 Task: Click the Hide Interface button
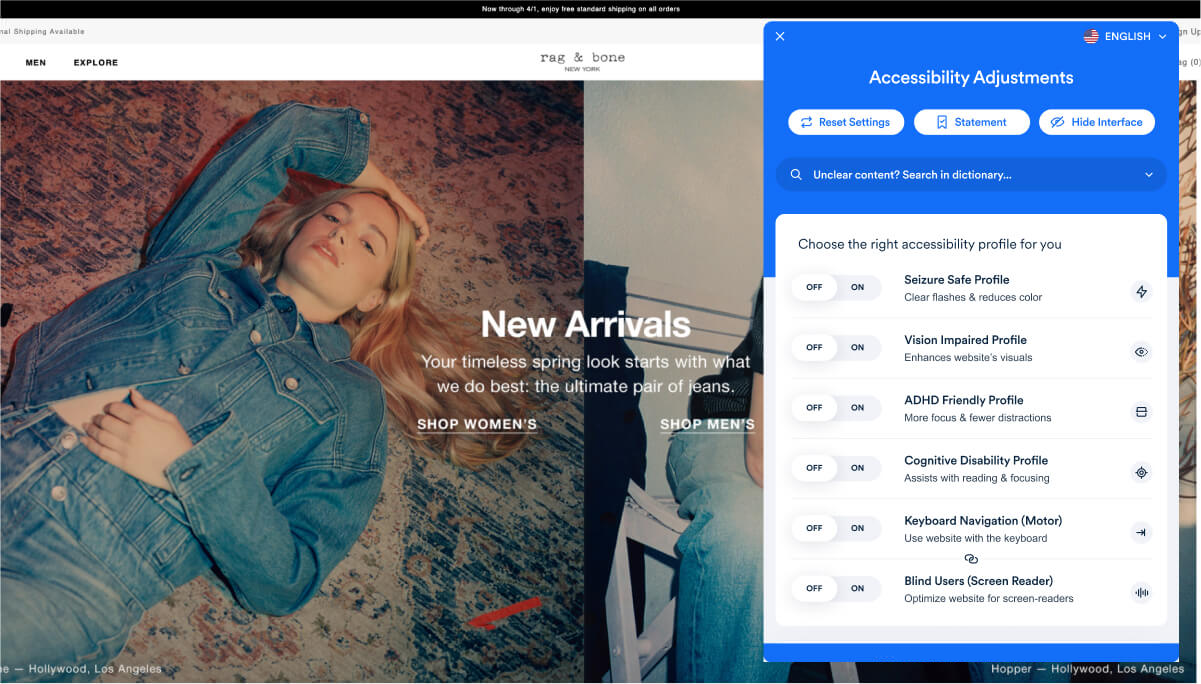(x=1097, y=122)
